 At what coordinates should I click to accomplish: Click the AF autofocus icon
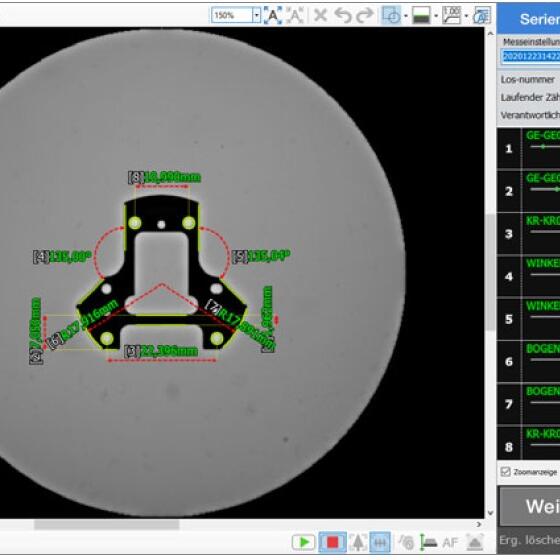[x=450, y=543]
